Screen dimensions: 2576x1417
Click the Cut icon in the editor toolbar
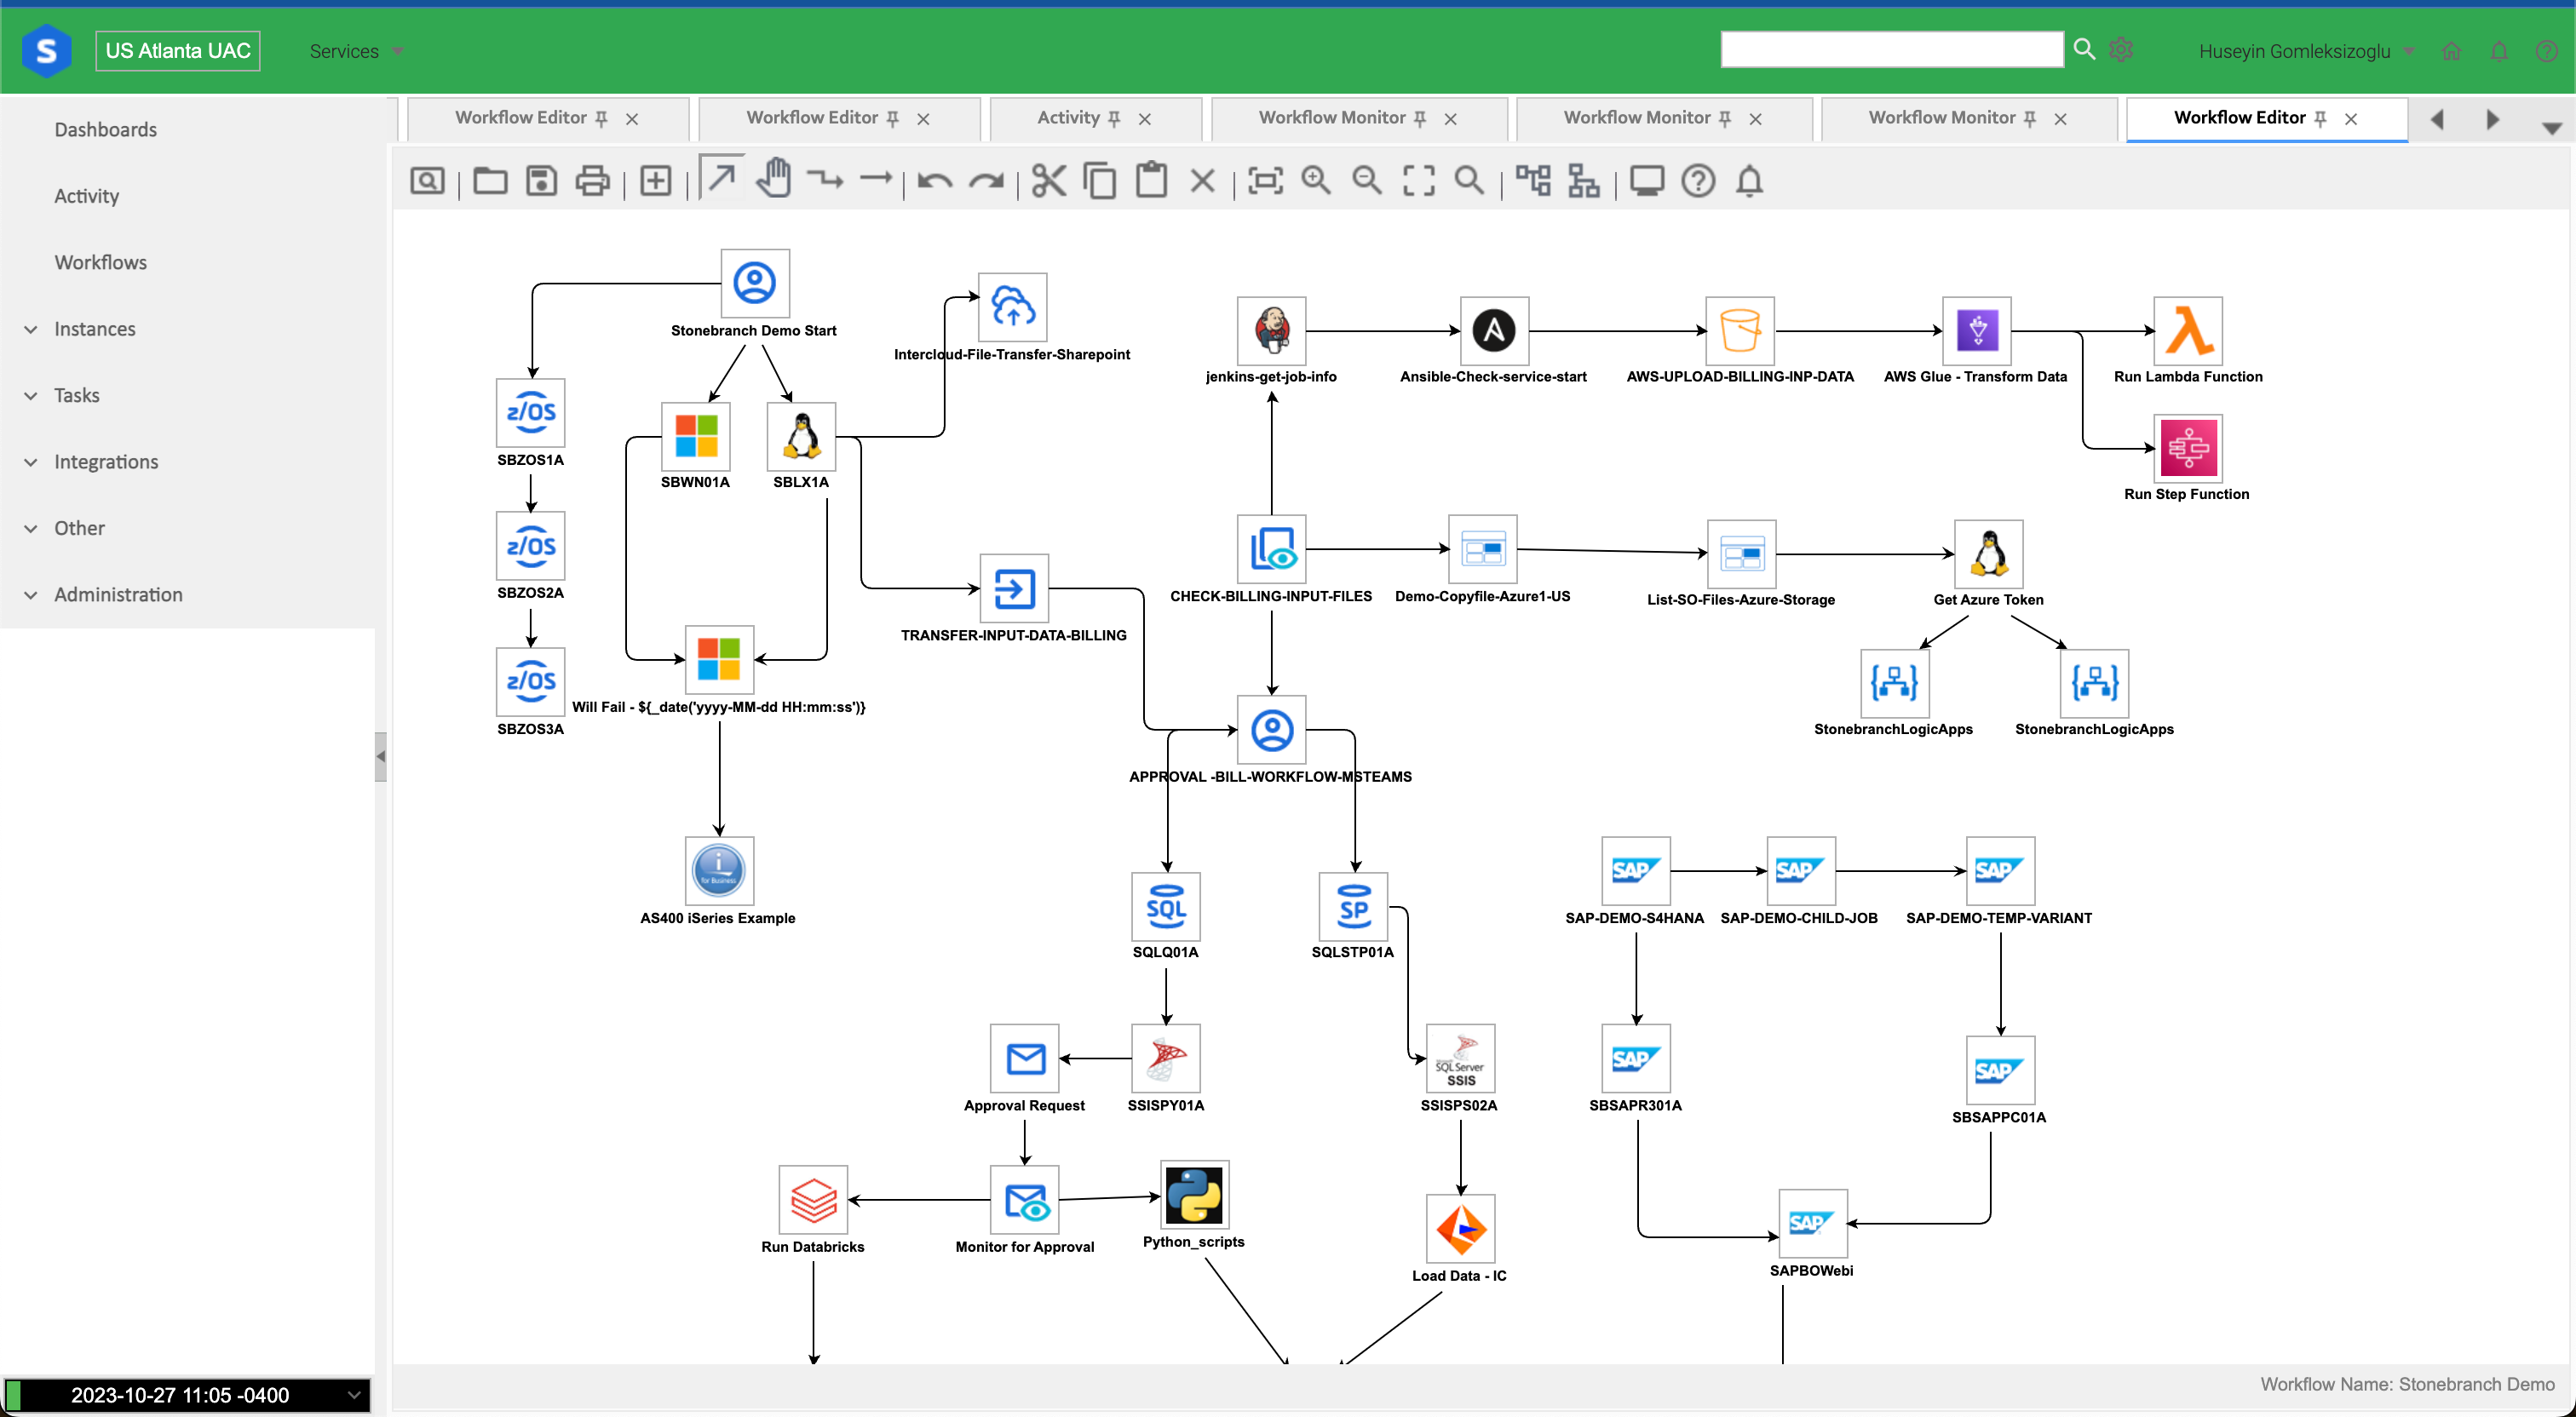tap(1048, 180)
